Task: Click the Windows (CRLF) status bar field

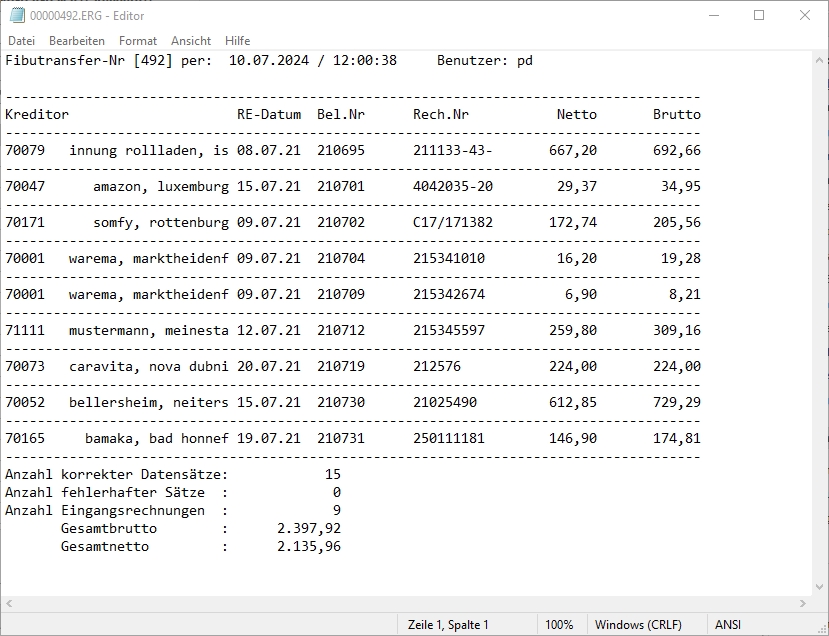Action: click(638, 625)
